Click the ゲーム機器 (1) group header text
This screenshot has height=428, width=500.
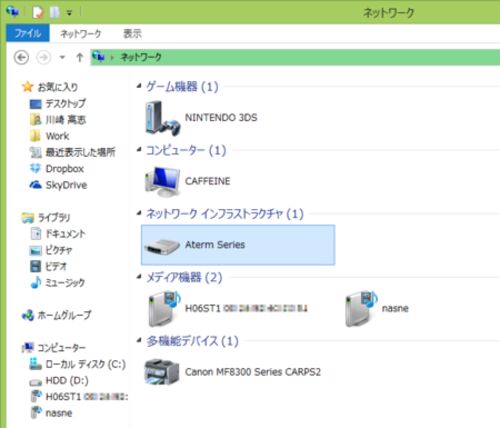point(182,87)
